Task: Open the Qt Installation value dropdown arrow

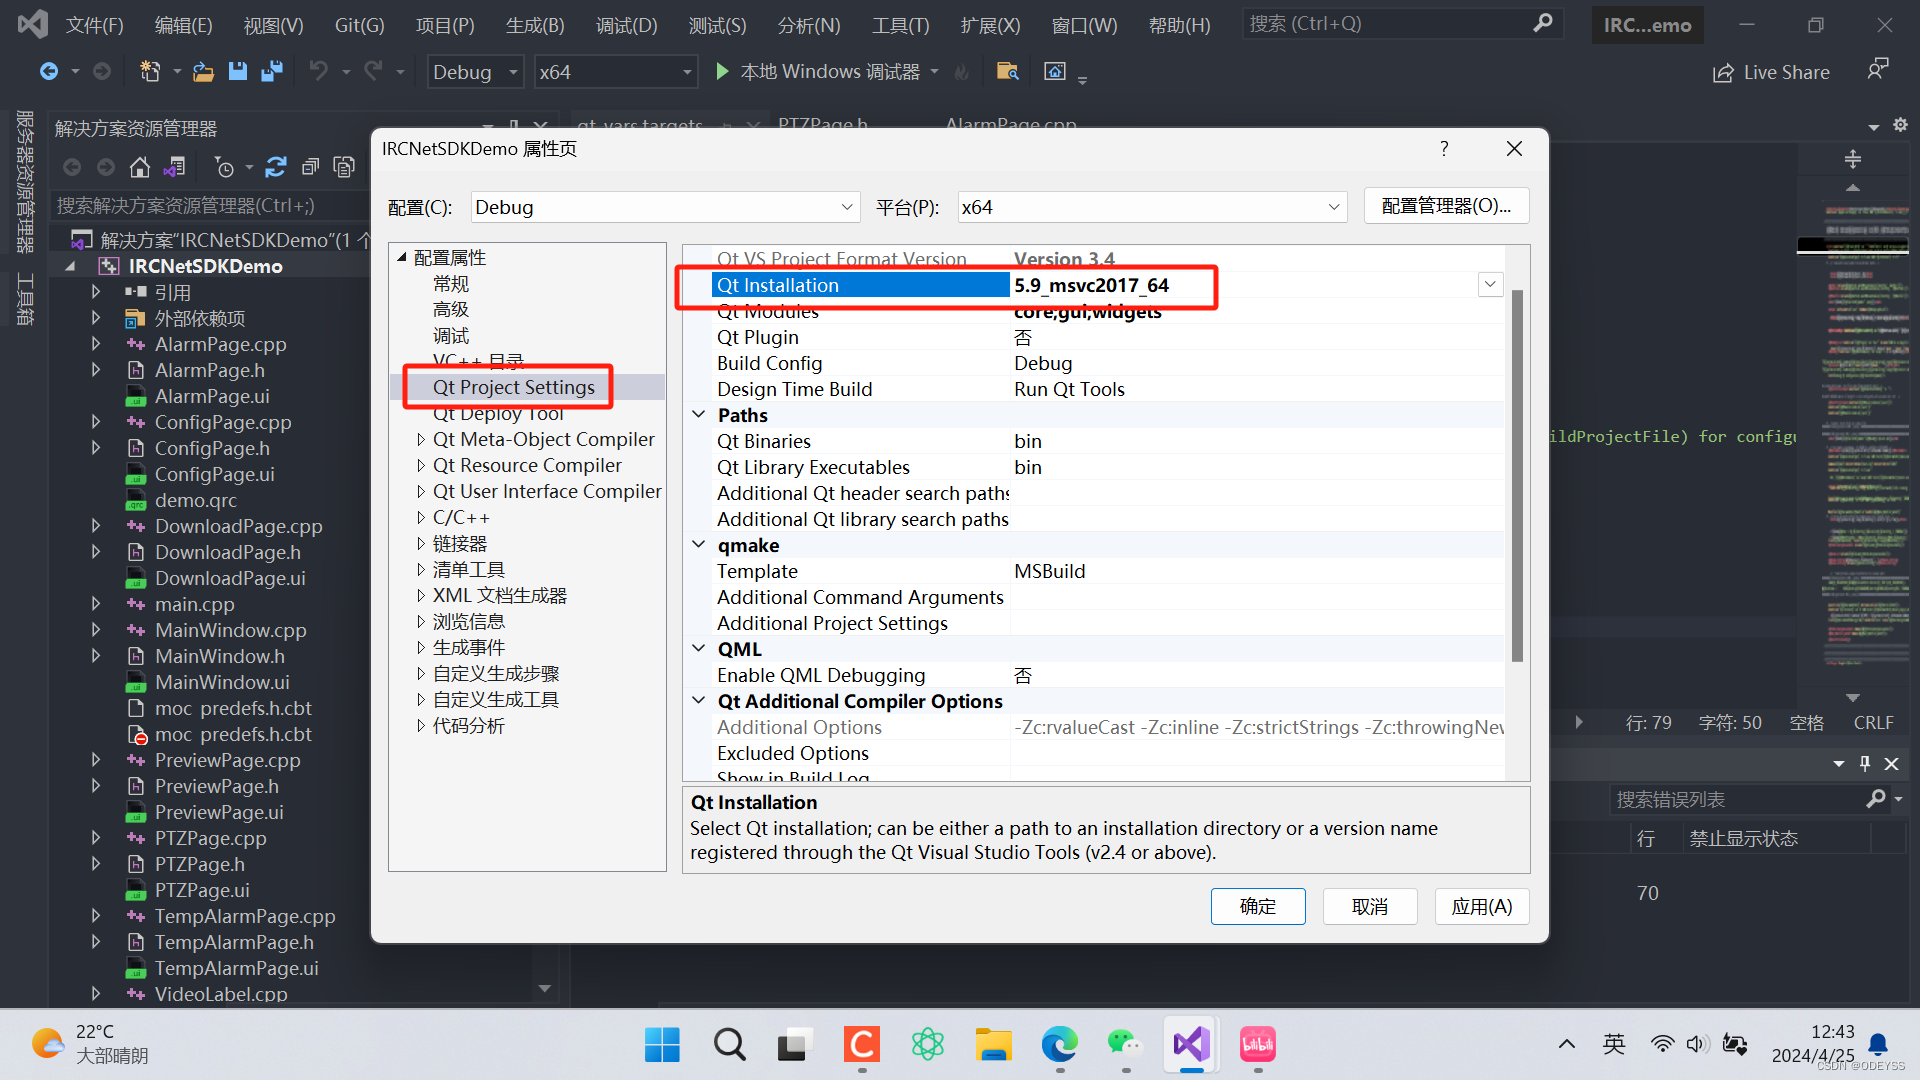Action: click(1490, 285)
